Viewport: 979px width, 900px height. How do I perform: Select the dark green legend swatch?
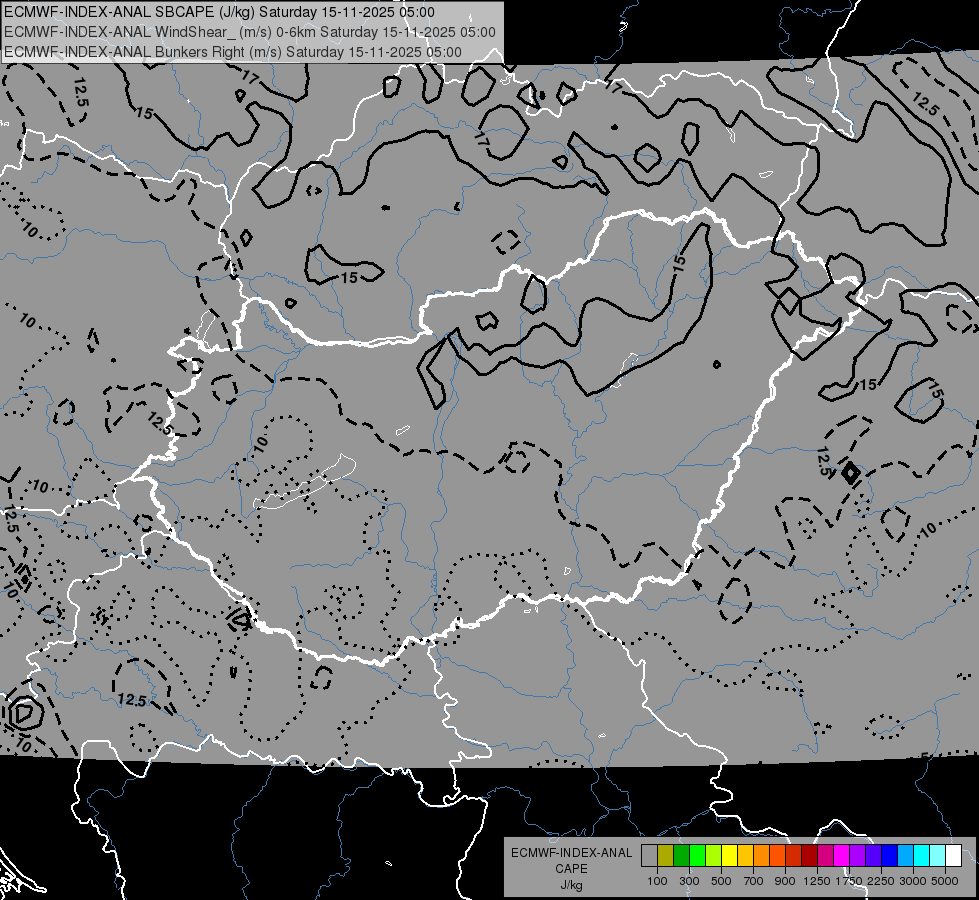[x=681, y=856]
